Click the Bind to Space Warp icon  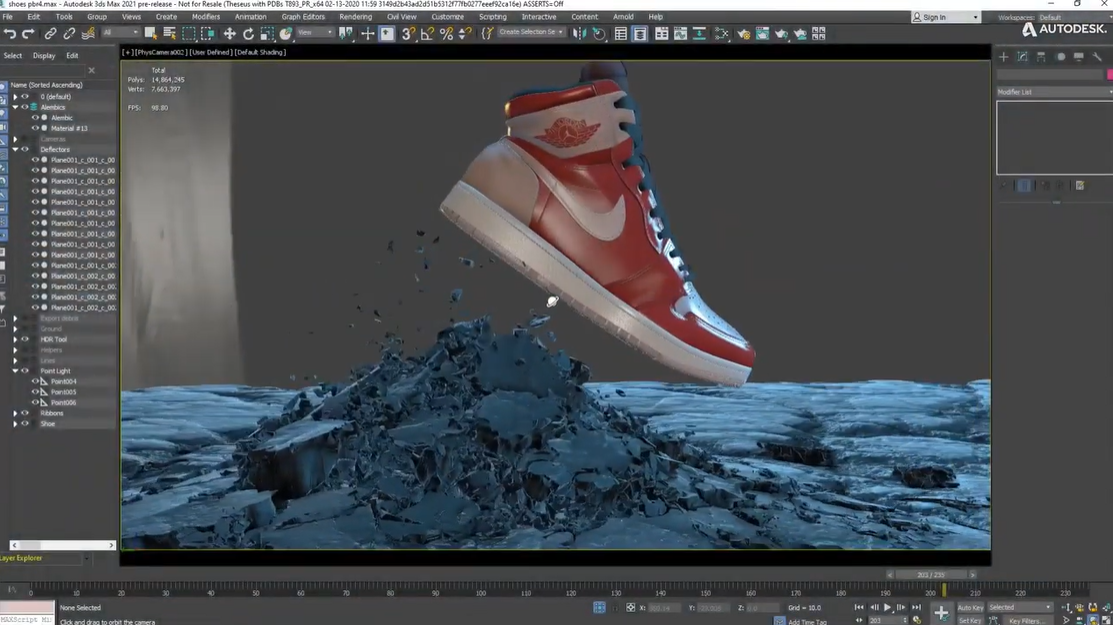click(88, 33)
